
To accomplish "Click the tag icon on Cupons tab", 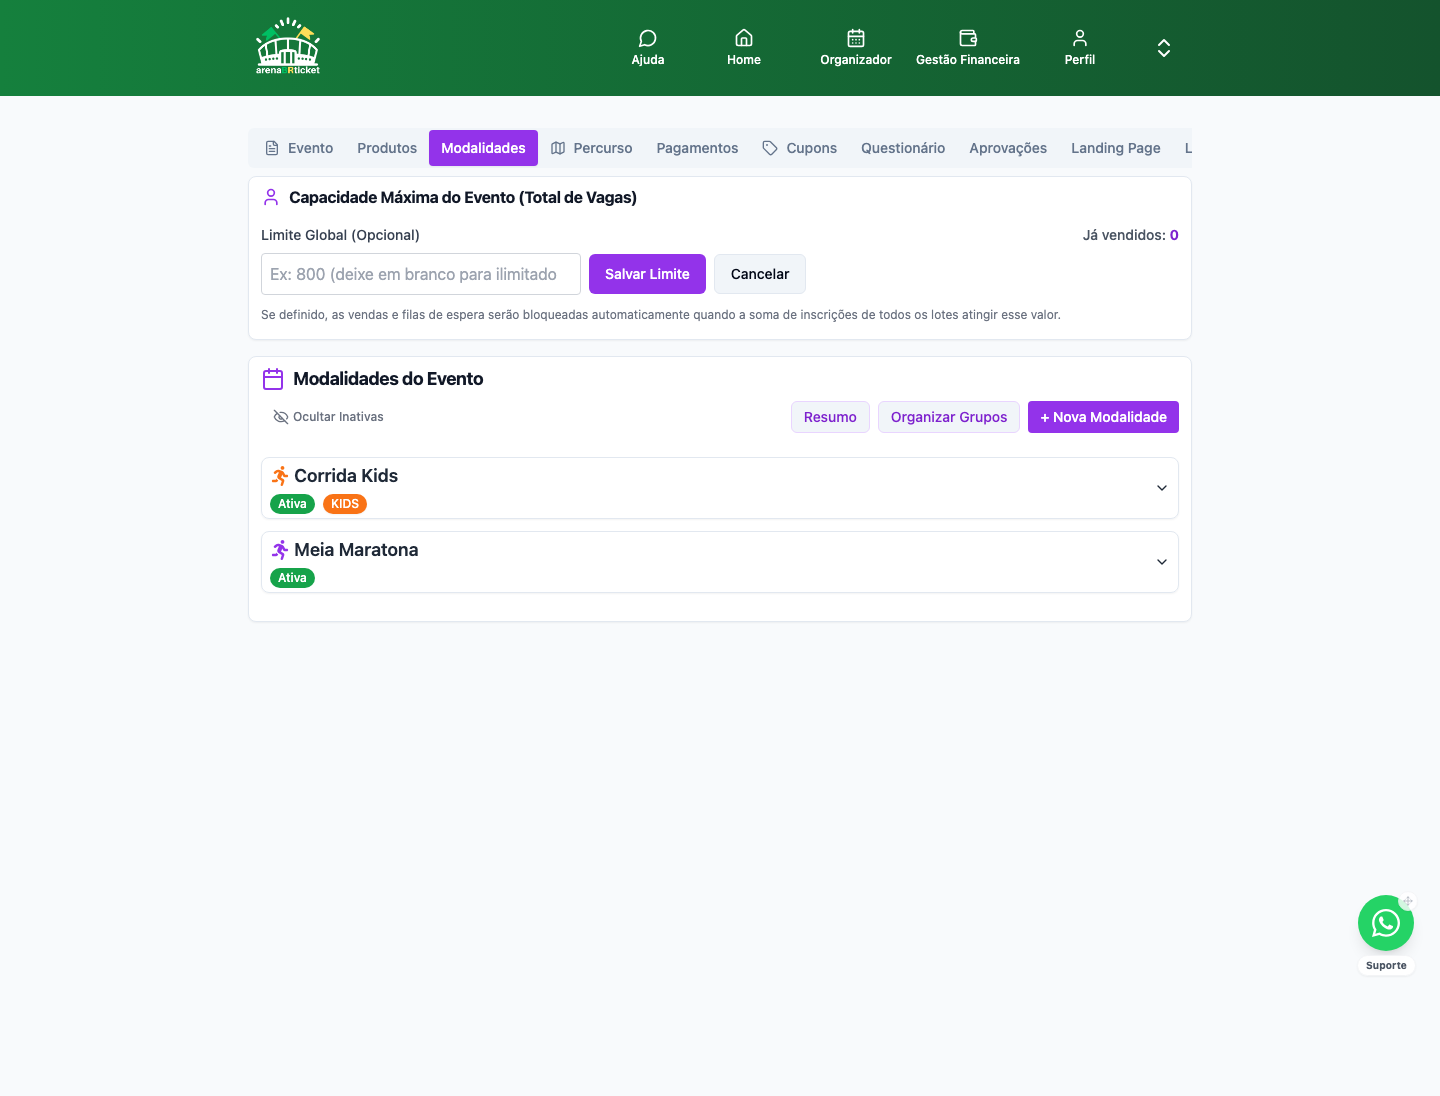I will point(770,148).
